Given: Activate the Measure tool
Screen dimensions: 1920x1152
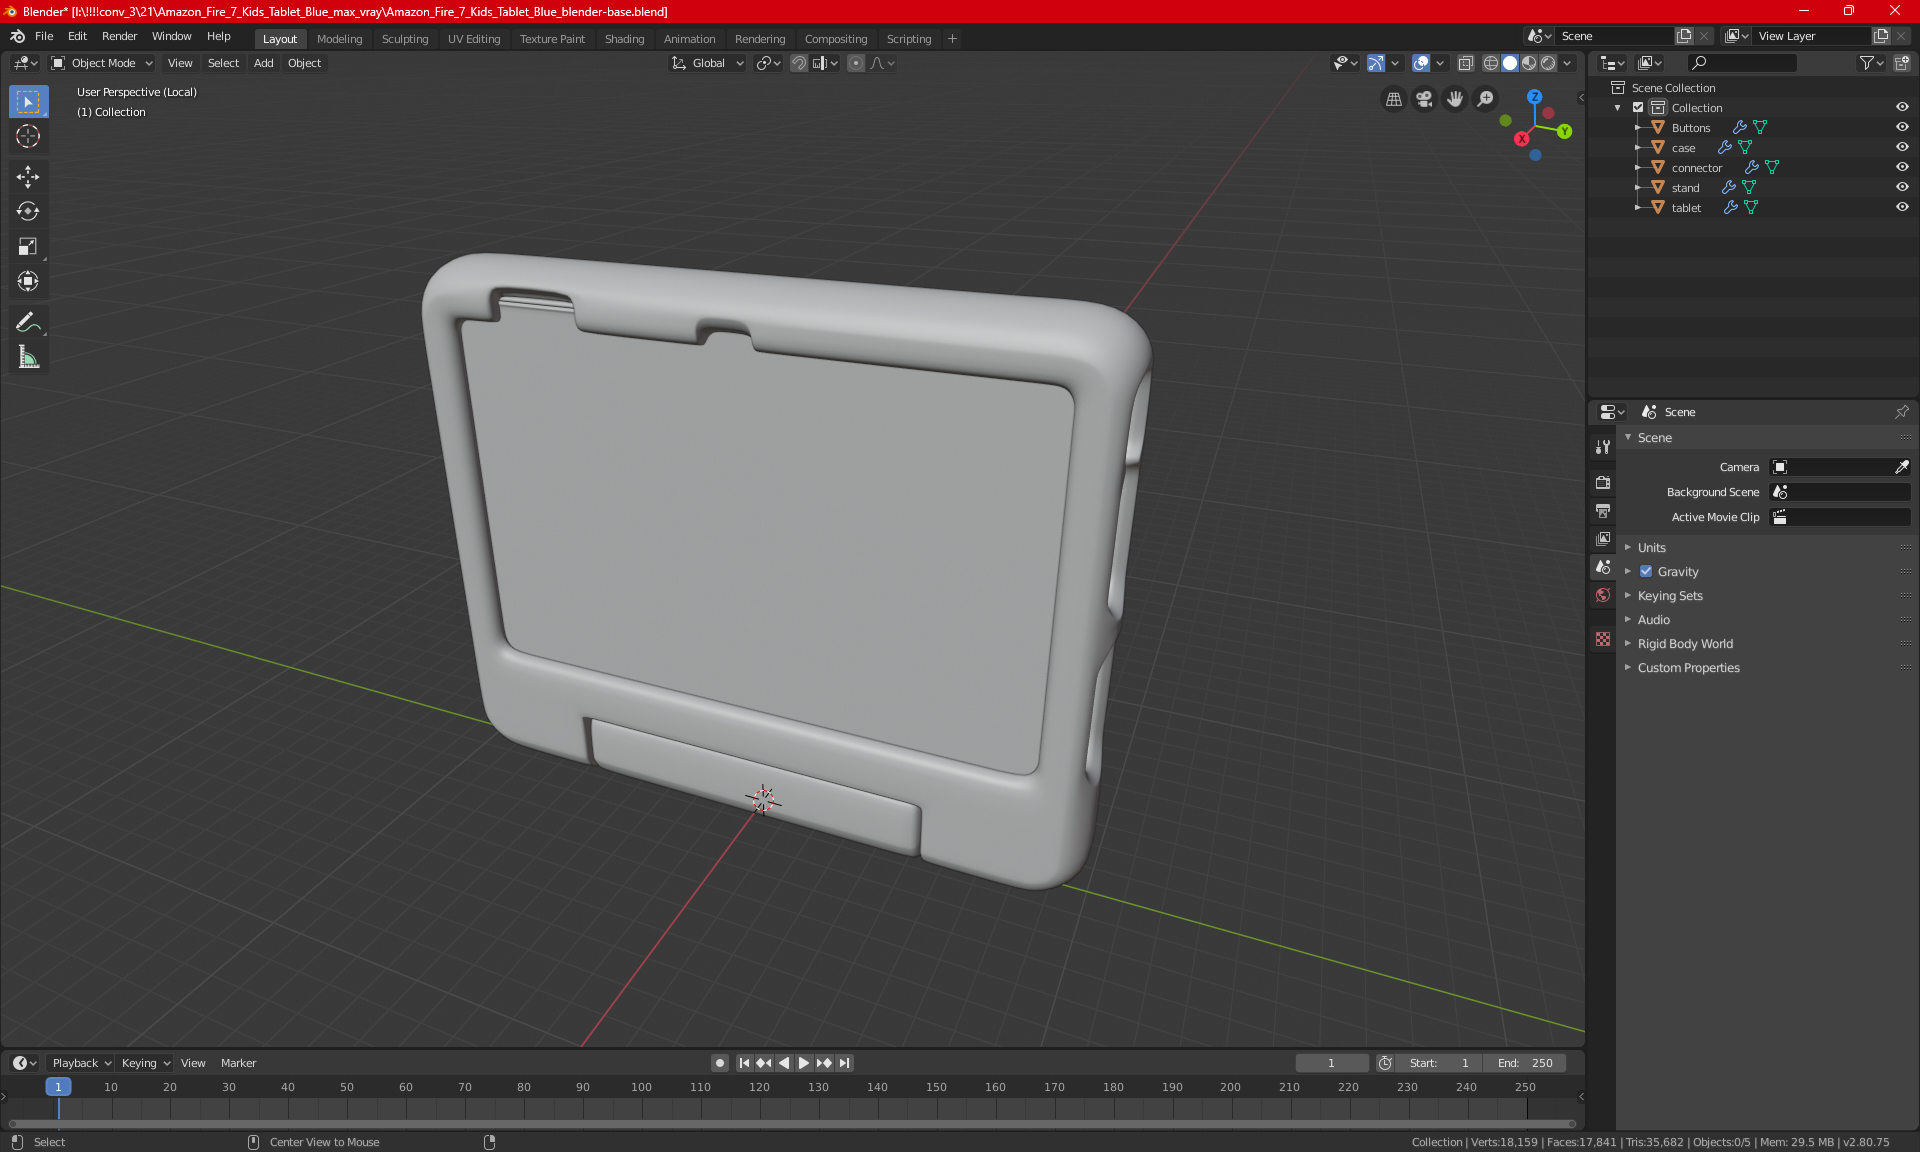Looking at the screenshot, I should pyautogui.click(x=28, y=357).
